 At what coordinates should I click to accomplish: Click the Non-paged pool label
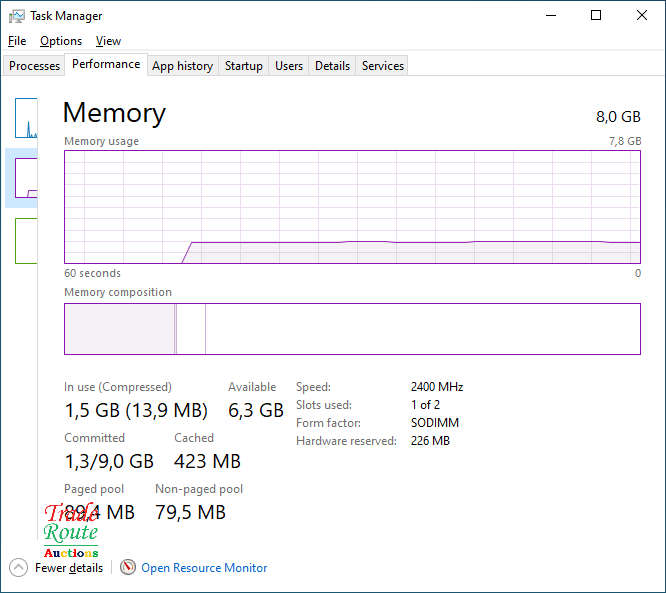(199, 489)
